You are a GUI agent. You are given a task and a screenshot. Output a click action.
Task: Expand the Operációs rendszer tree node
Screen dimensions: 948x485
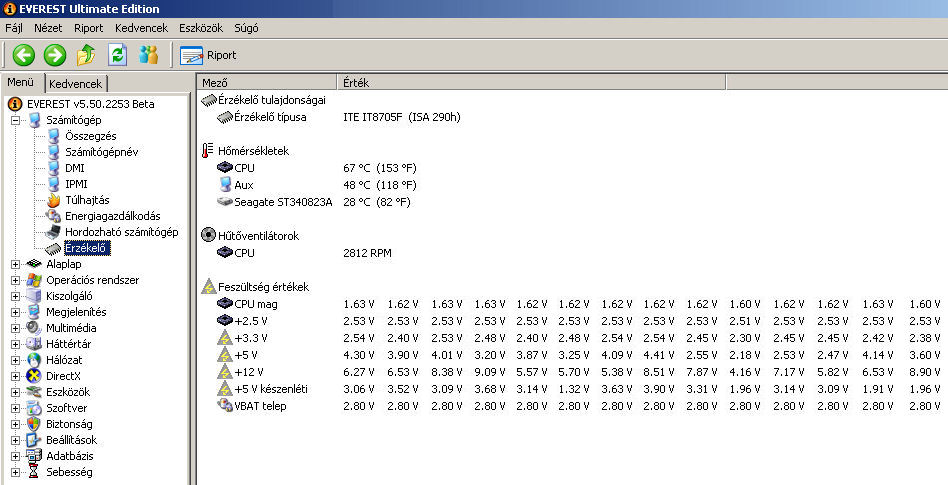(15, 280)
